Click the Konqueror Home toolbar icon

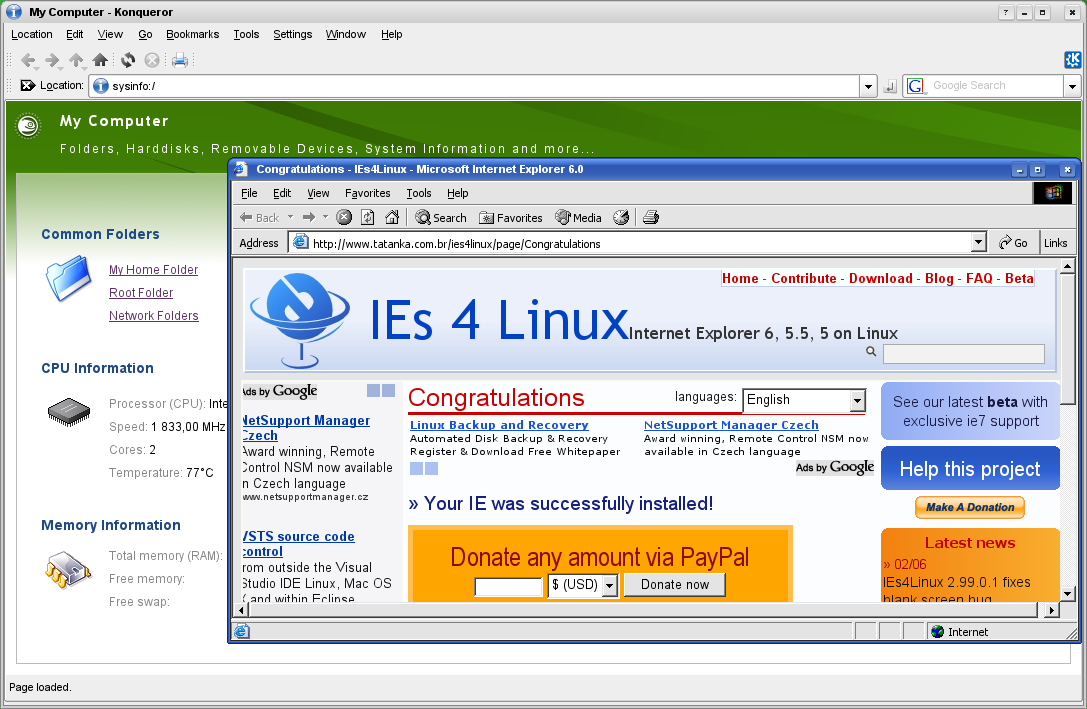point(100,60)
